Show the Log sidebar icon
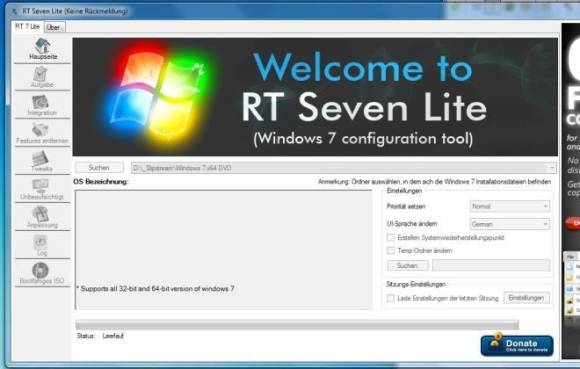 tap(41, 242)
